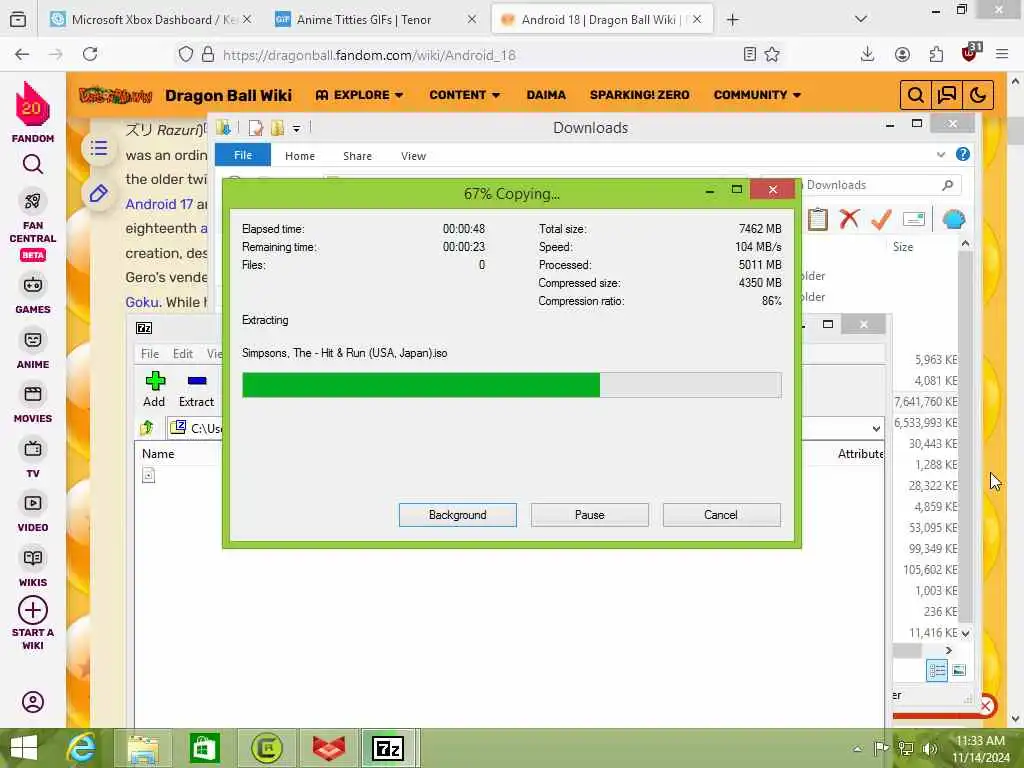The width and height of the screenshot is (1024, 768).
Task: Open Firefox hamburger menu
Action: 1002,54
